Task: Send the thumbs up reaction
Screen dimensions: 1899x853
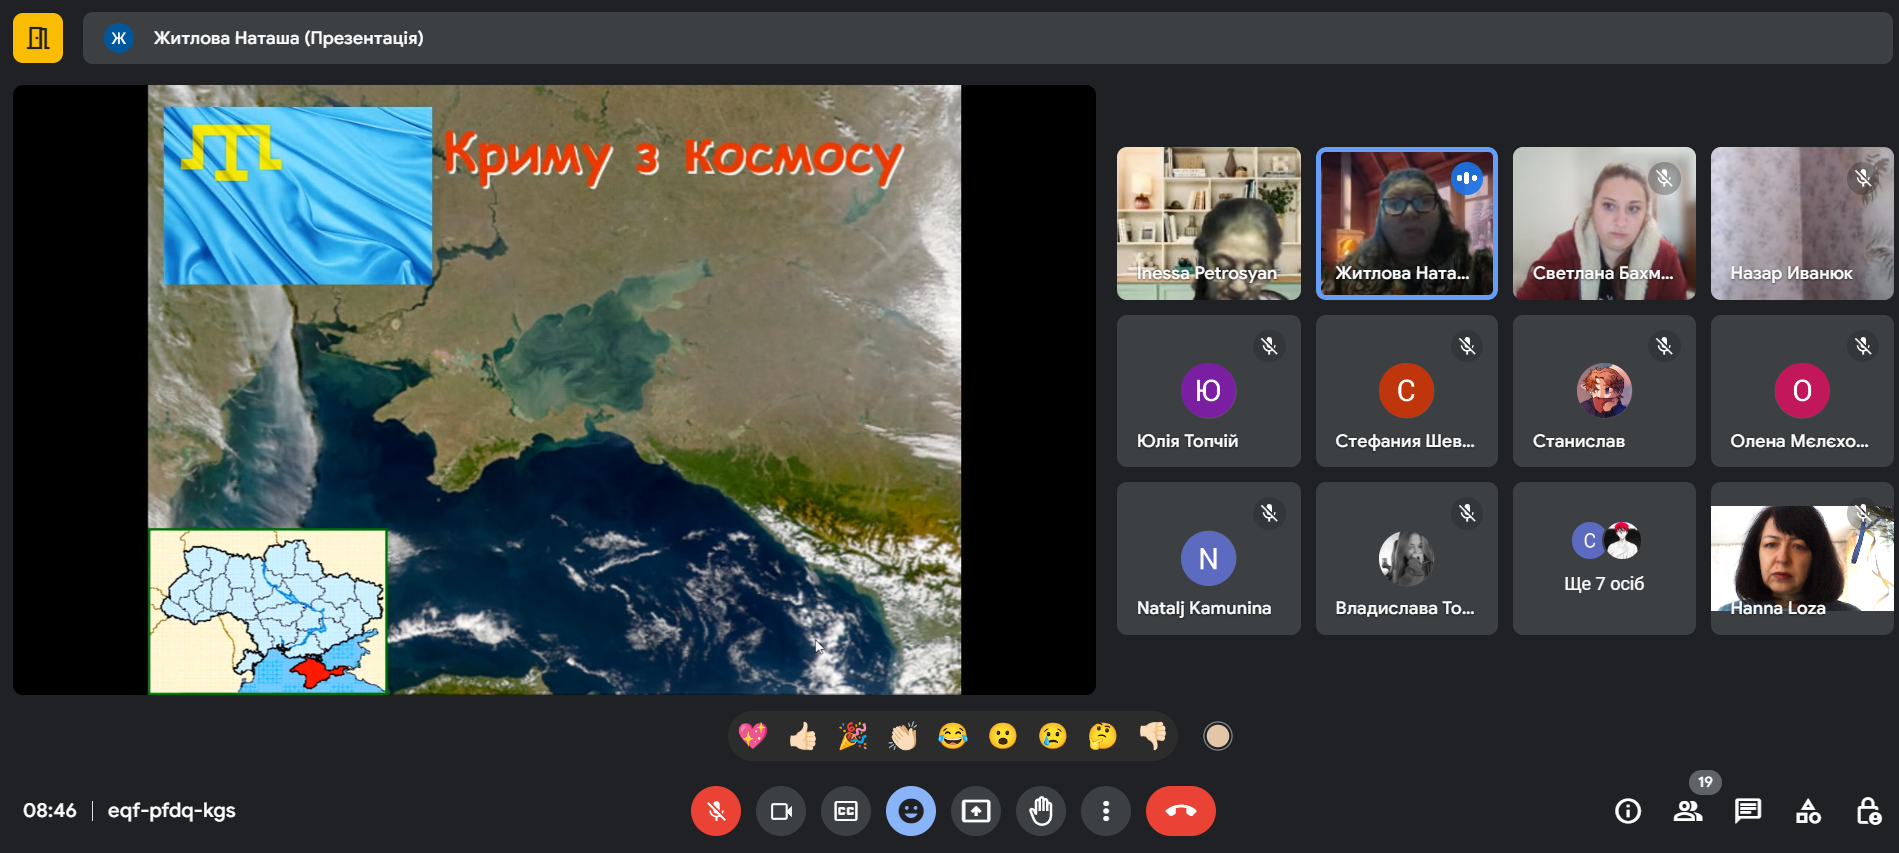Action: click(803, 736)
